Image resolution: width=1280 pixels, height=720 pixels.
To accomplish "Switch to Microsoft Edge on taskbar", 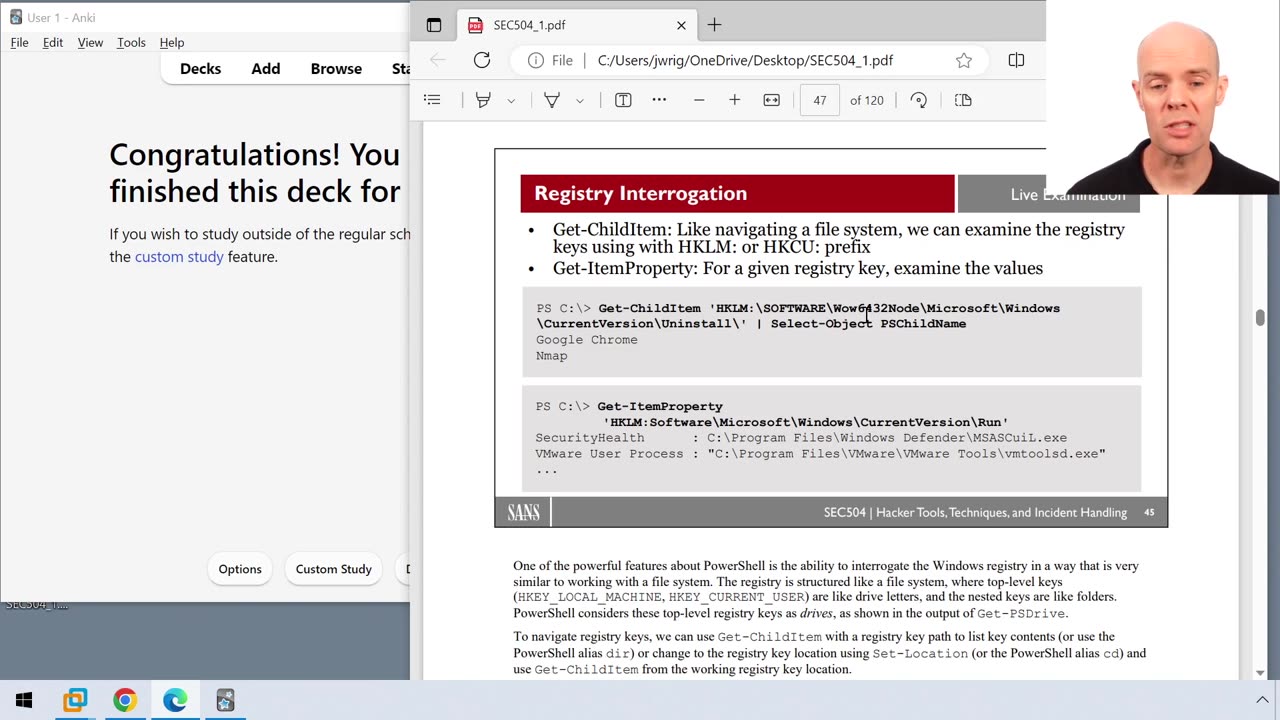I will pos(175,700).
